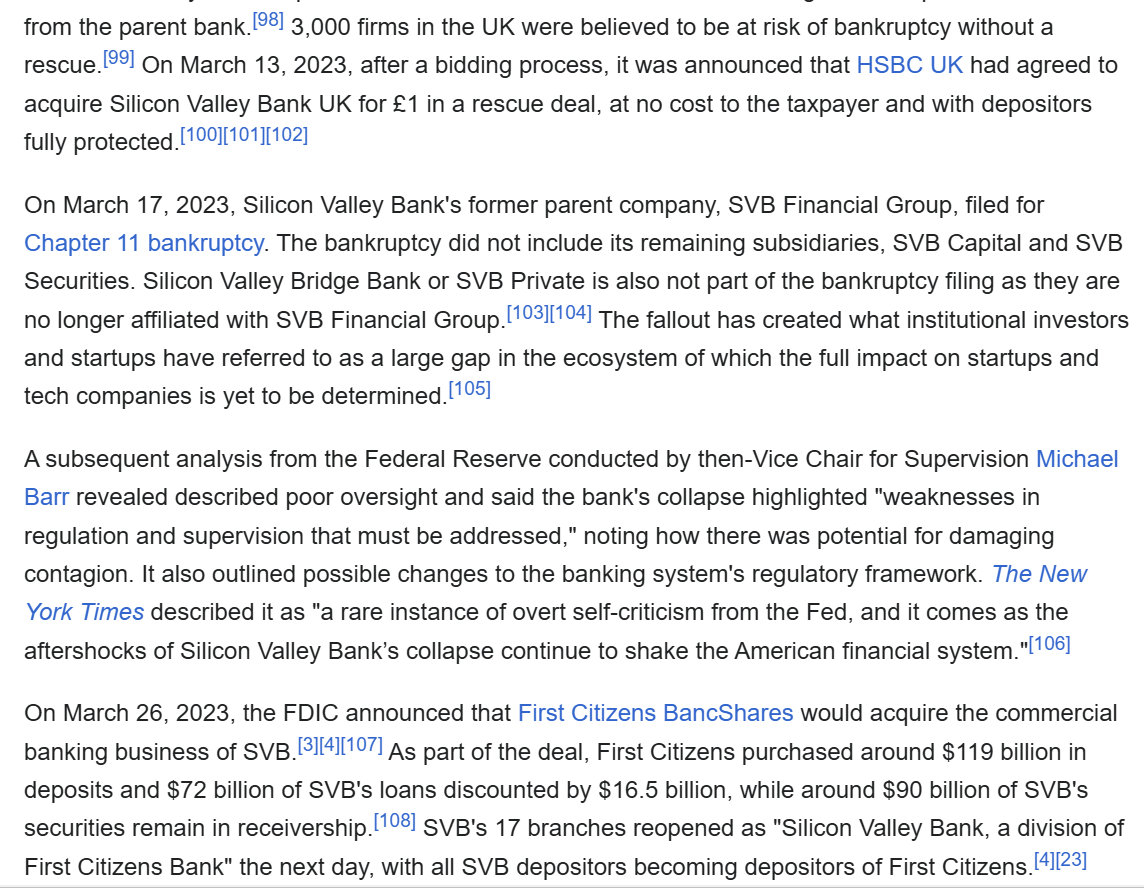The image size is (1144, 888).
Task: Open the HSBC UK link
Action: tap(909, 66)
